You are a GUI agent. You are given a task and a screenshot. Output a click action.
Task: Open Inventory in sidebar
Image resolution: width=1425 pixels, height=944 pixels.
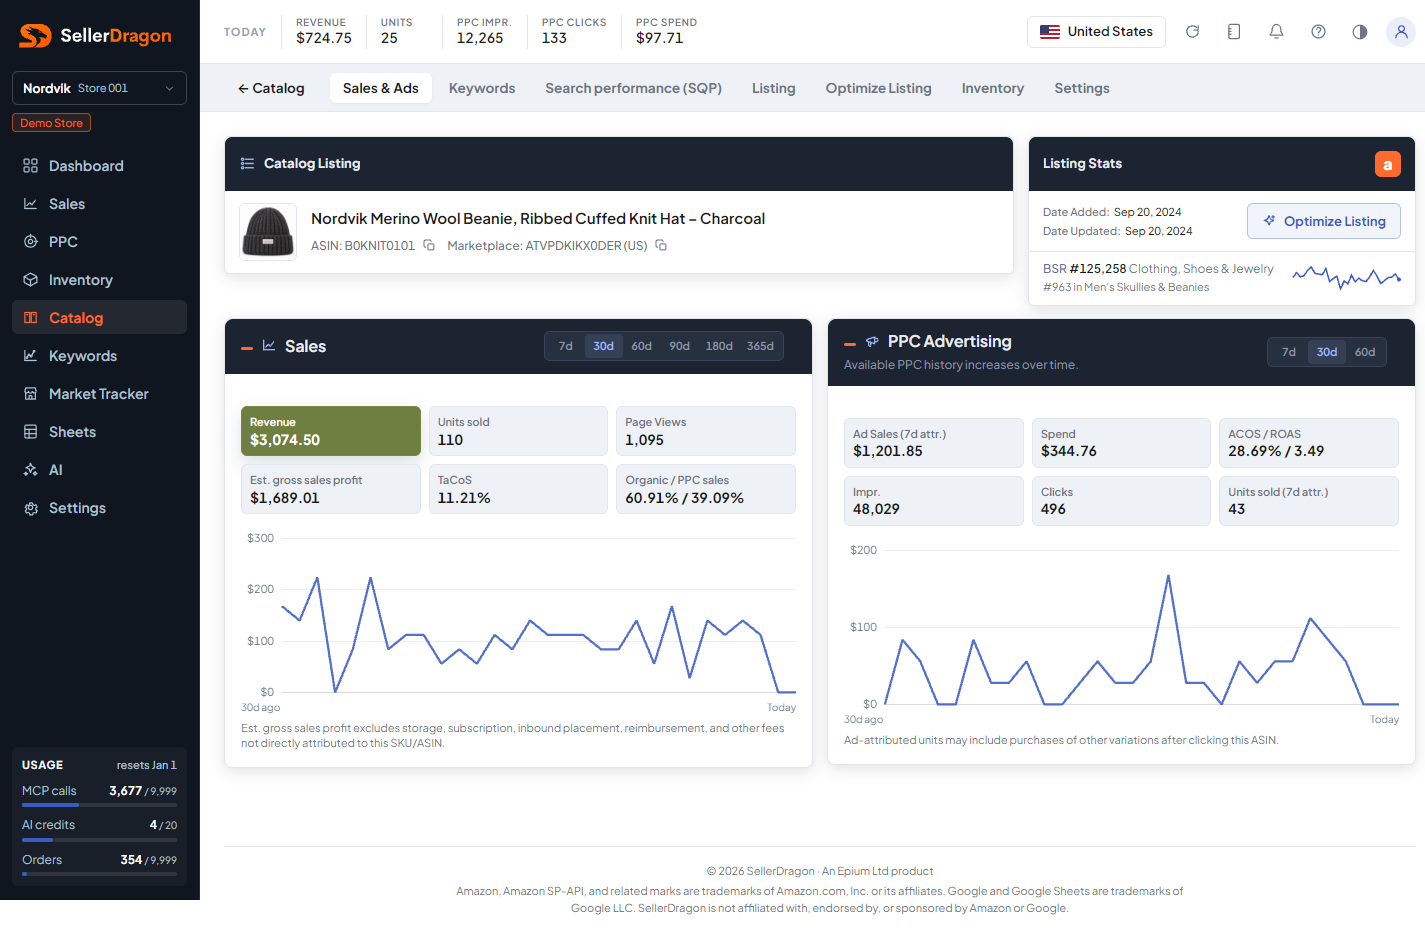click(99, 280)
